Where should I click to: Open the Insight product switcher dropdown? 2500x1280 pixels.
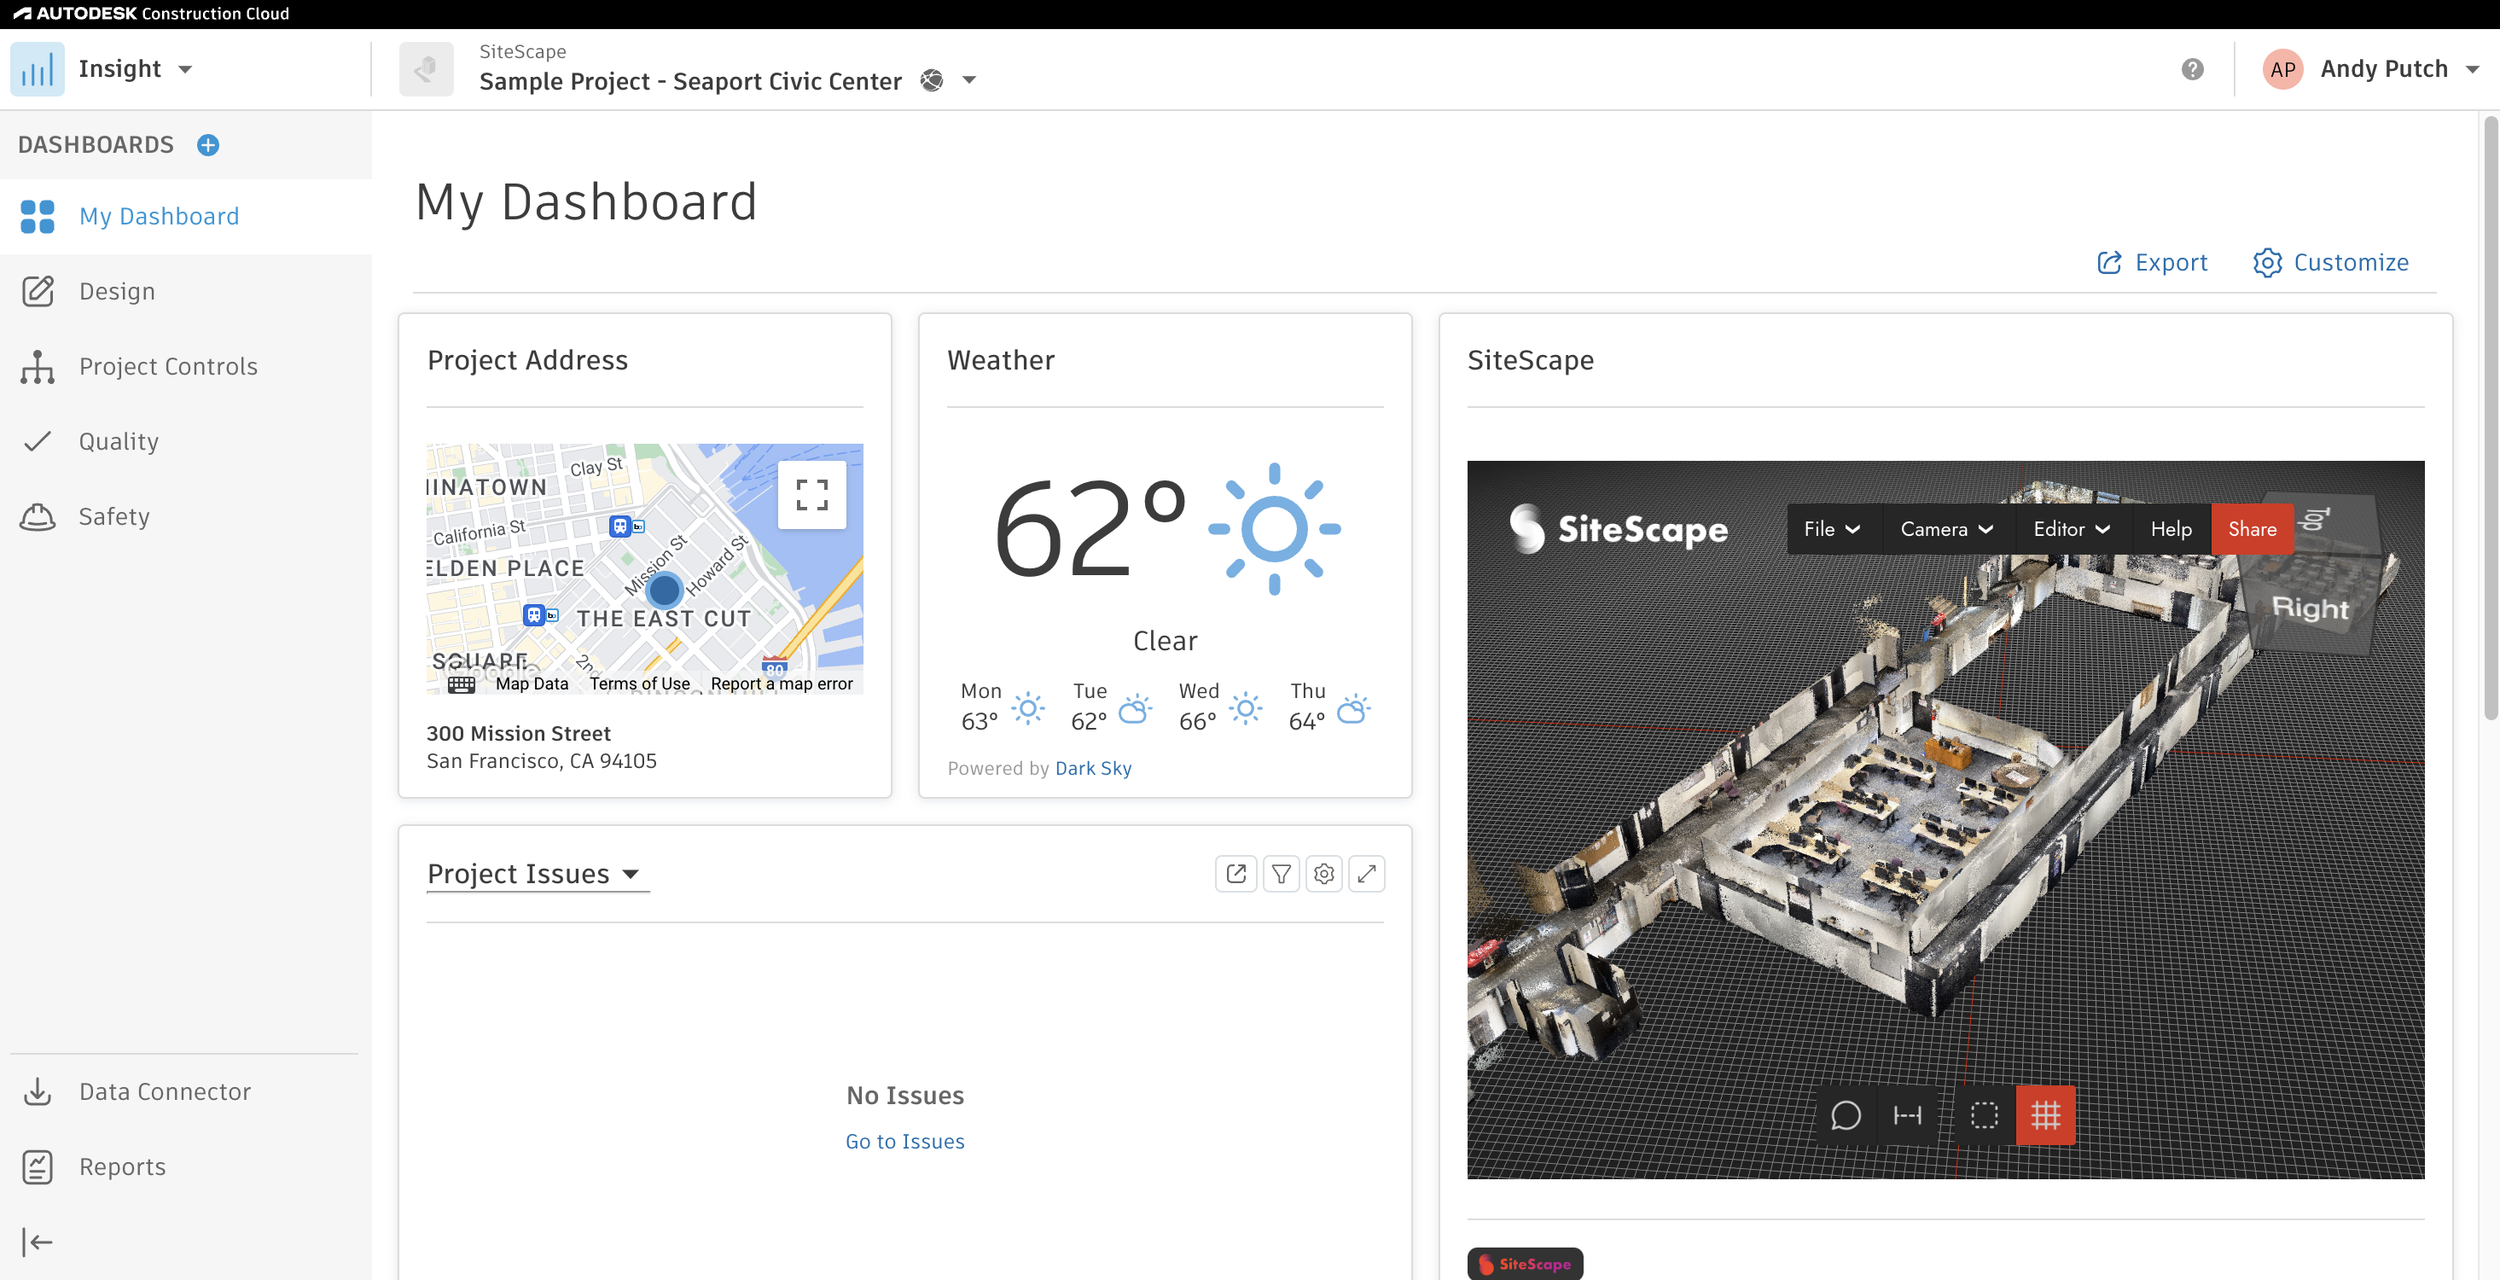click(186, 68)
